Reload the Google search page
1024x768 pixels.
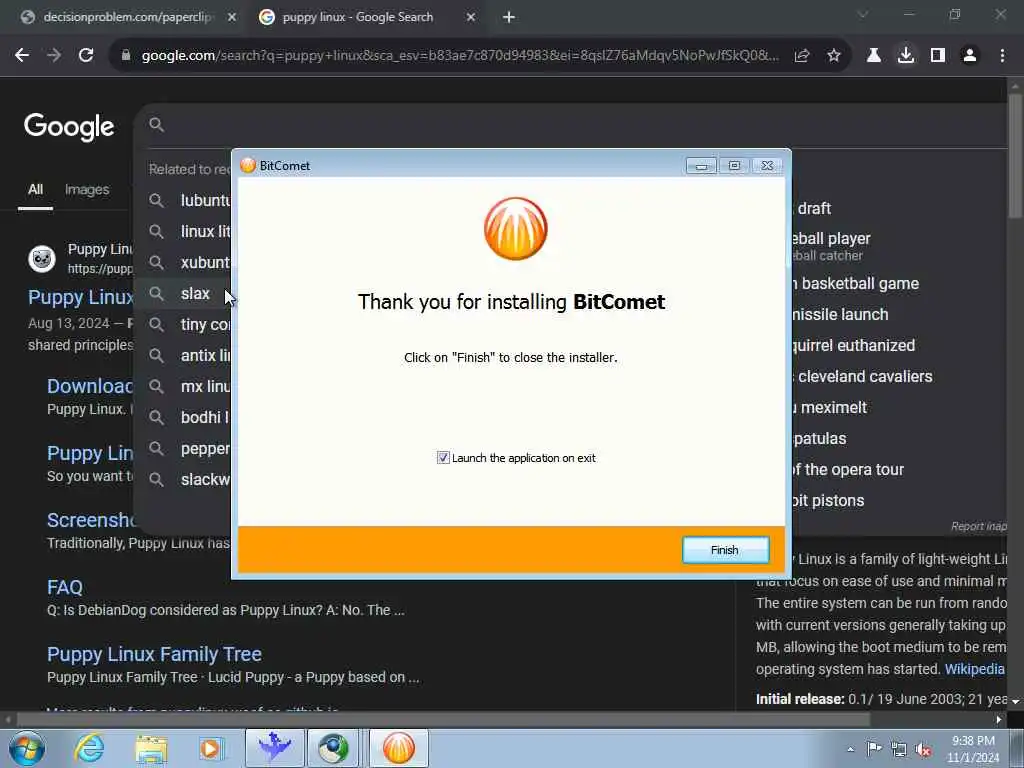tap(86, 56)
